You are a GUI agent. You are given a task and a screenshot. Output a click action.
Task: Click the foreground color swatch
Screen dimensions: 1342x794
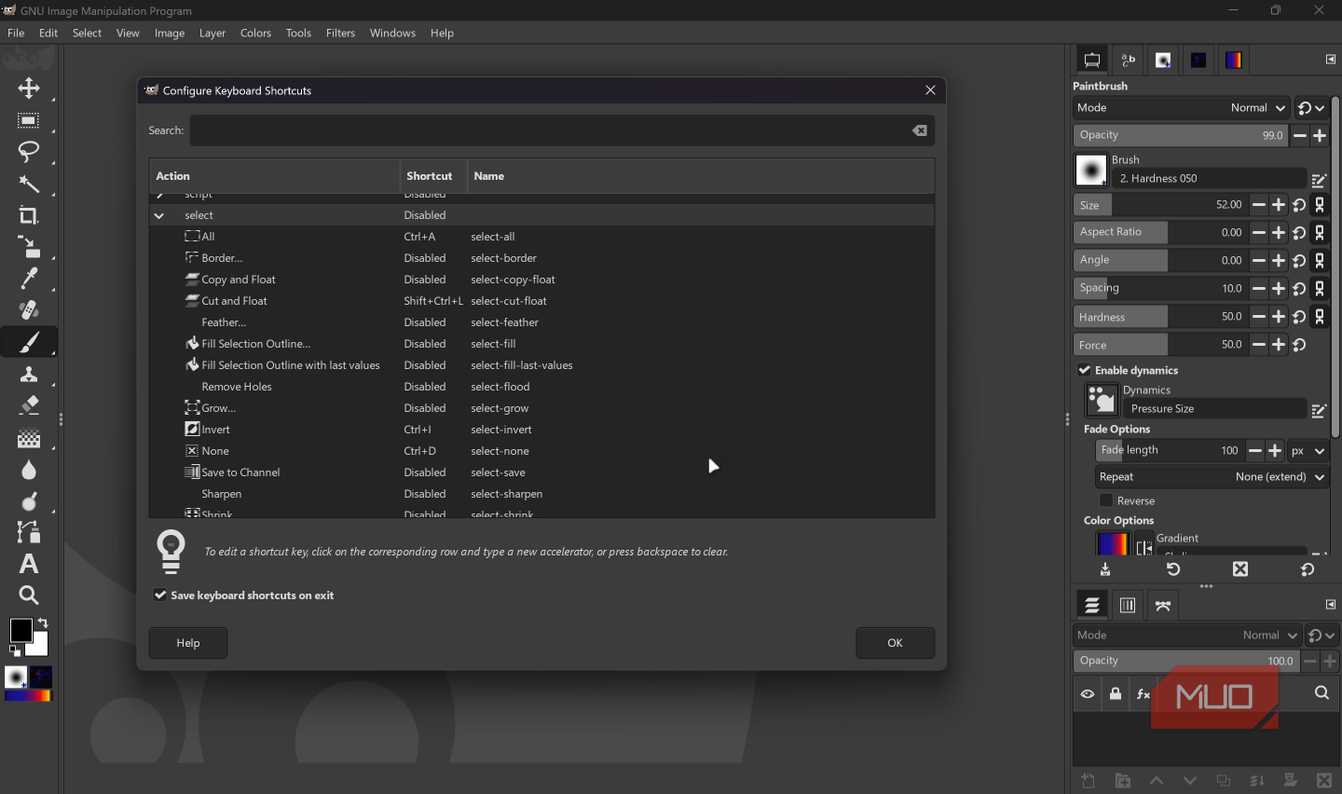tap(20, 630)
